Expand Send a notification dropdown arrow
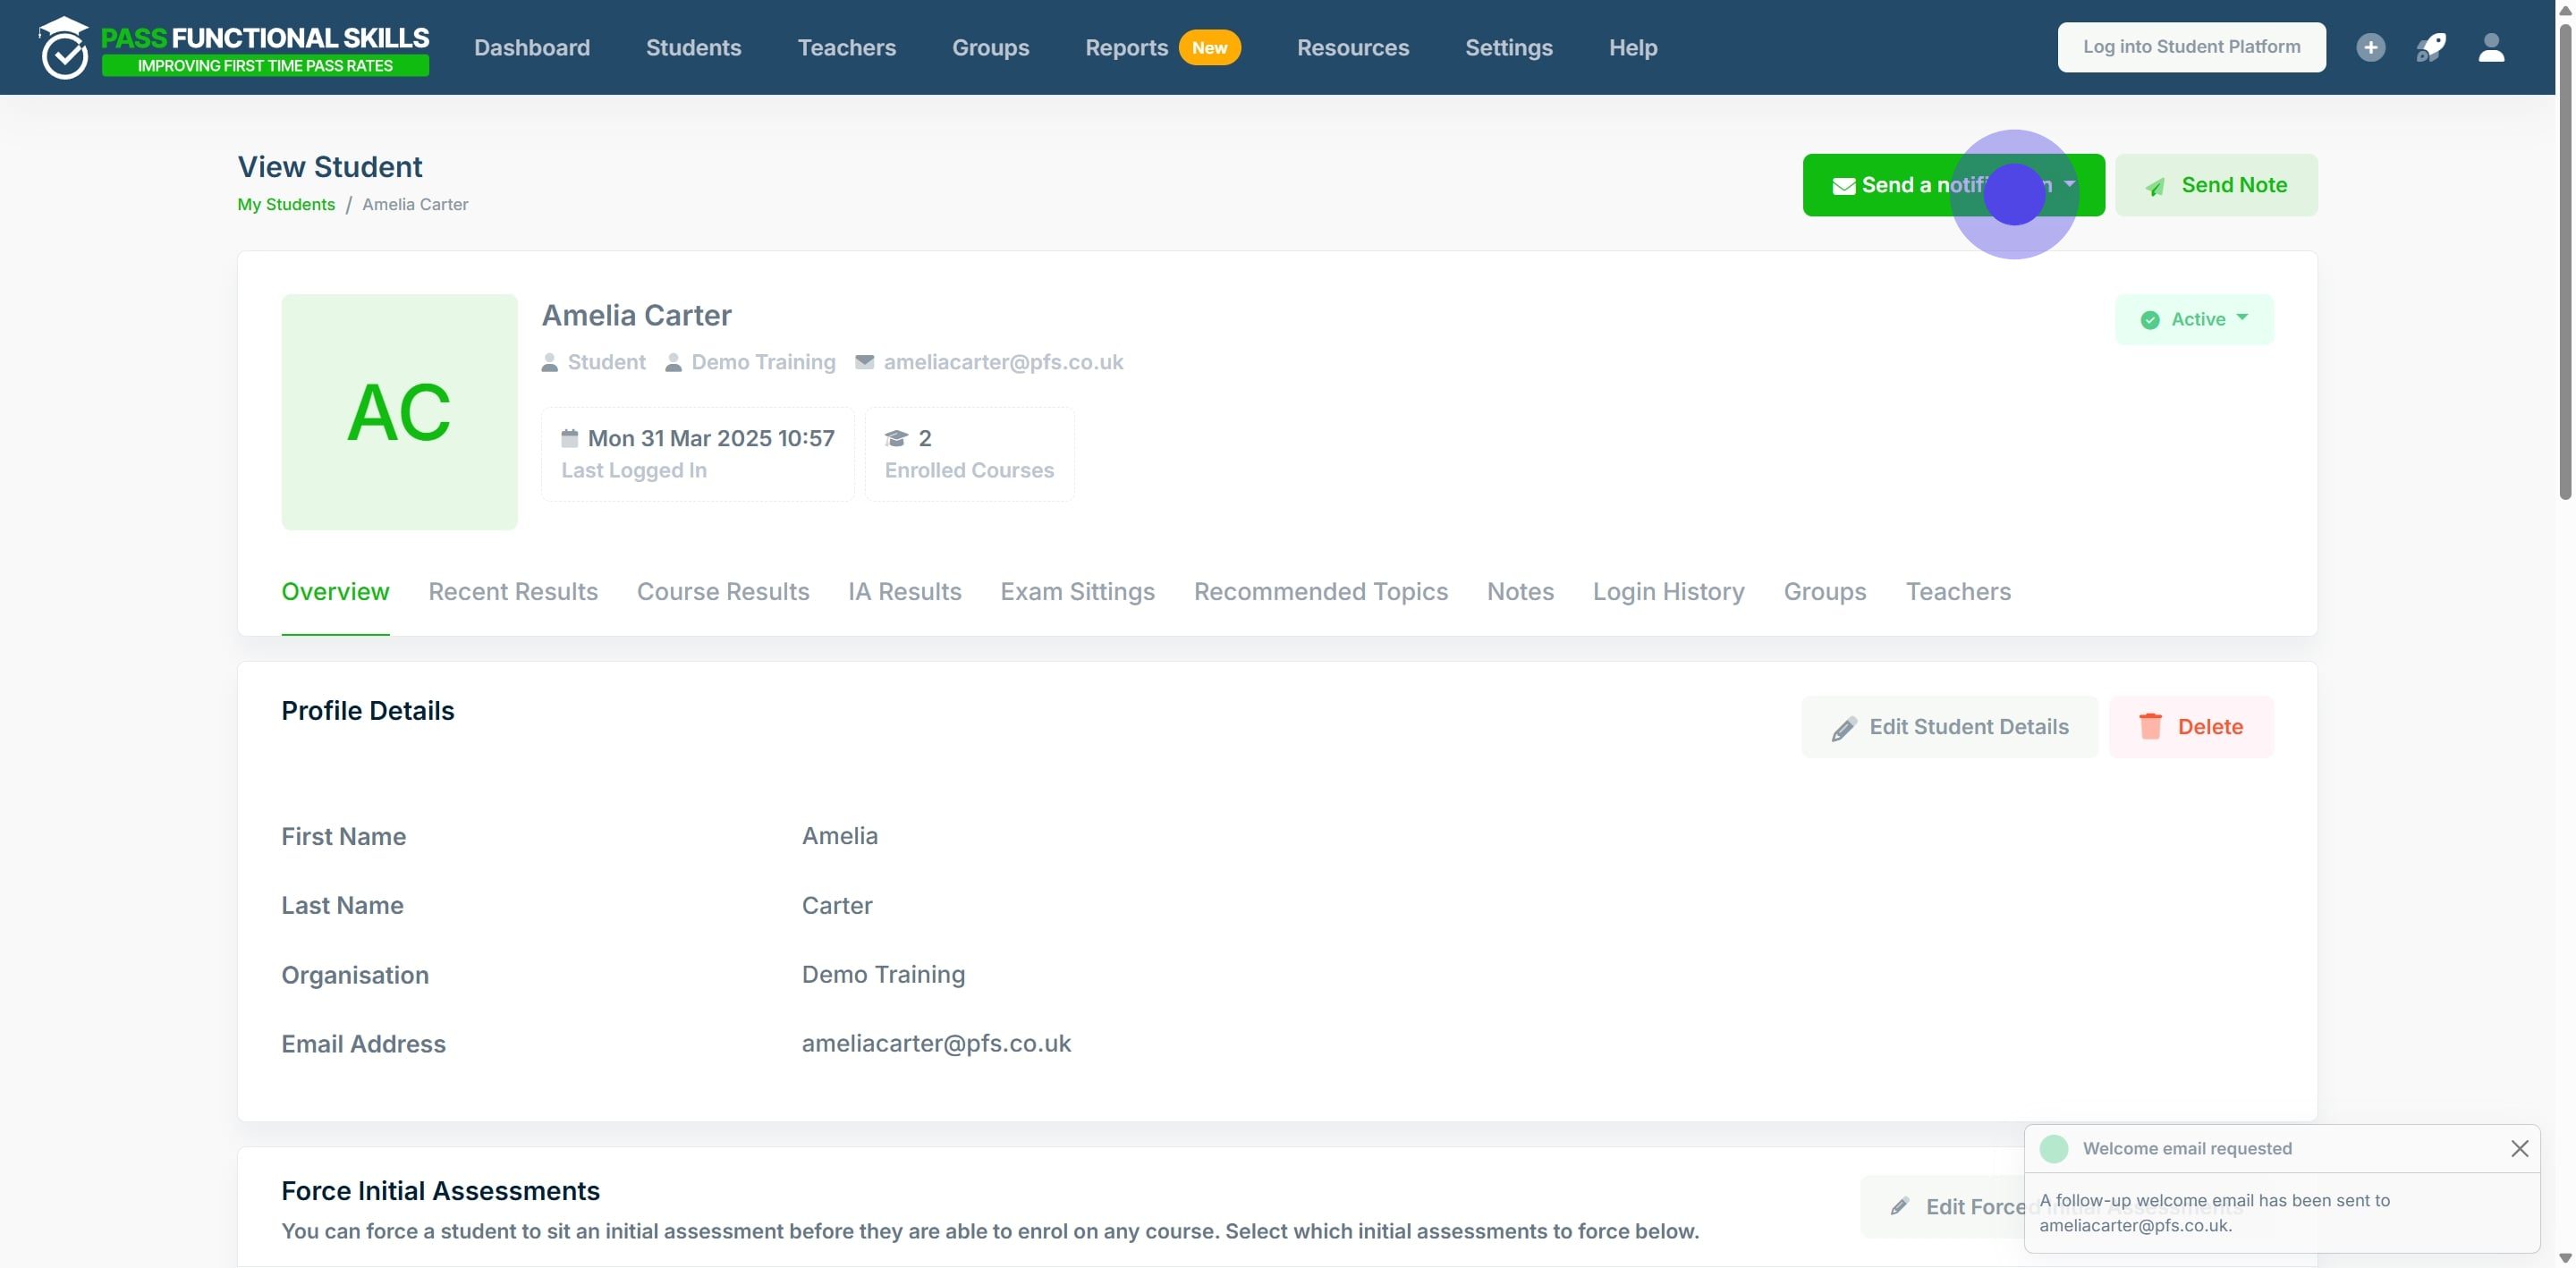The height and width of the screenshot is (1268, 2576). point(2069,184)
